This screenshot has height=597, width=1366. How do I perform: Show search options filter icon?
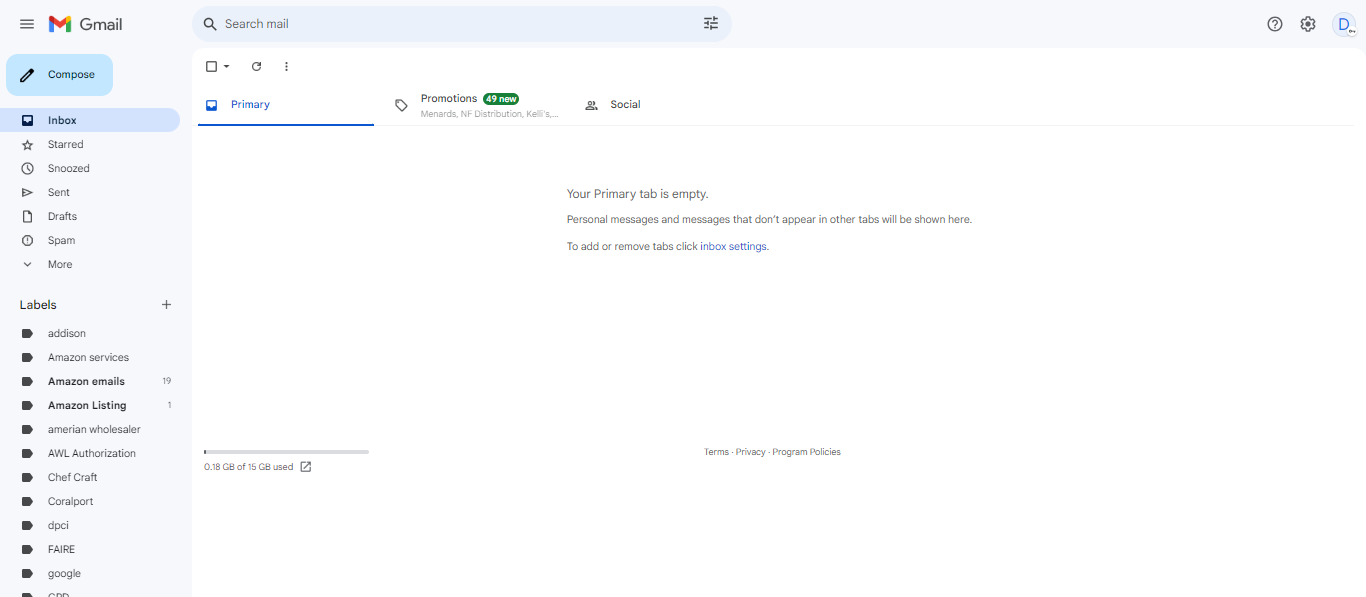coord(711,24)
